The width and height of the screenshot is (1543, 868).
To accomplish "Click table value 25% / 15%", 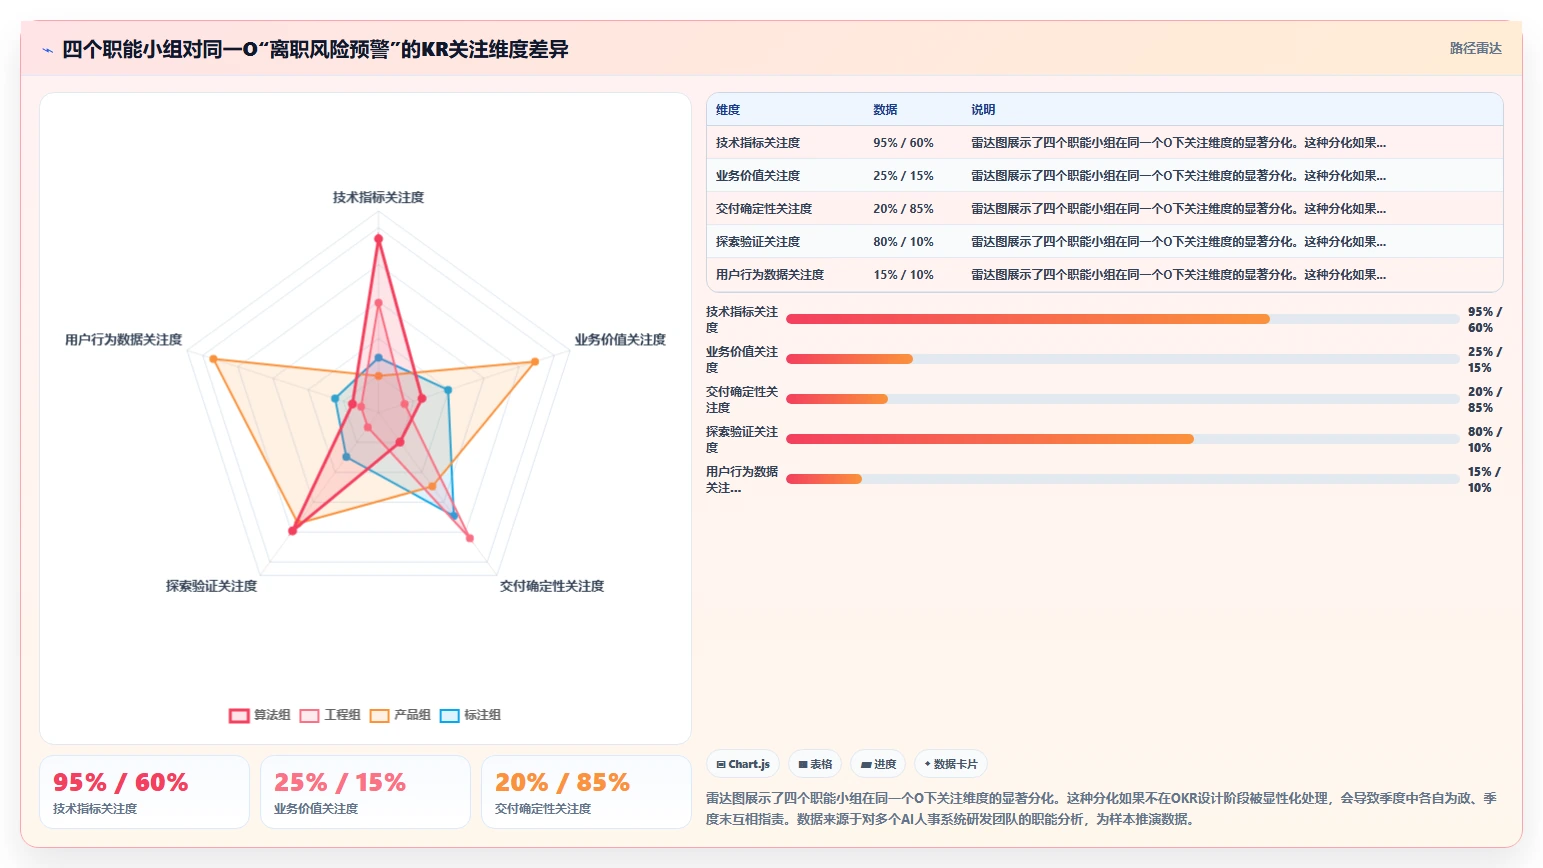I will [x=903, y=176].
